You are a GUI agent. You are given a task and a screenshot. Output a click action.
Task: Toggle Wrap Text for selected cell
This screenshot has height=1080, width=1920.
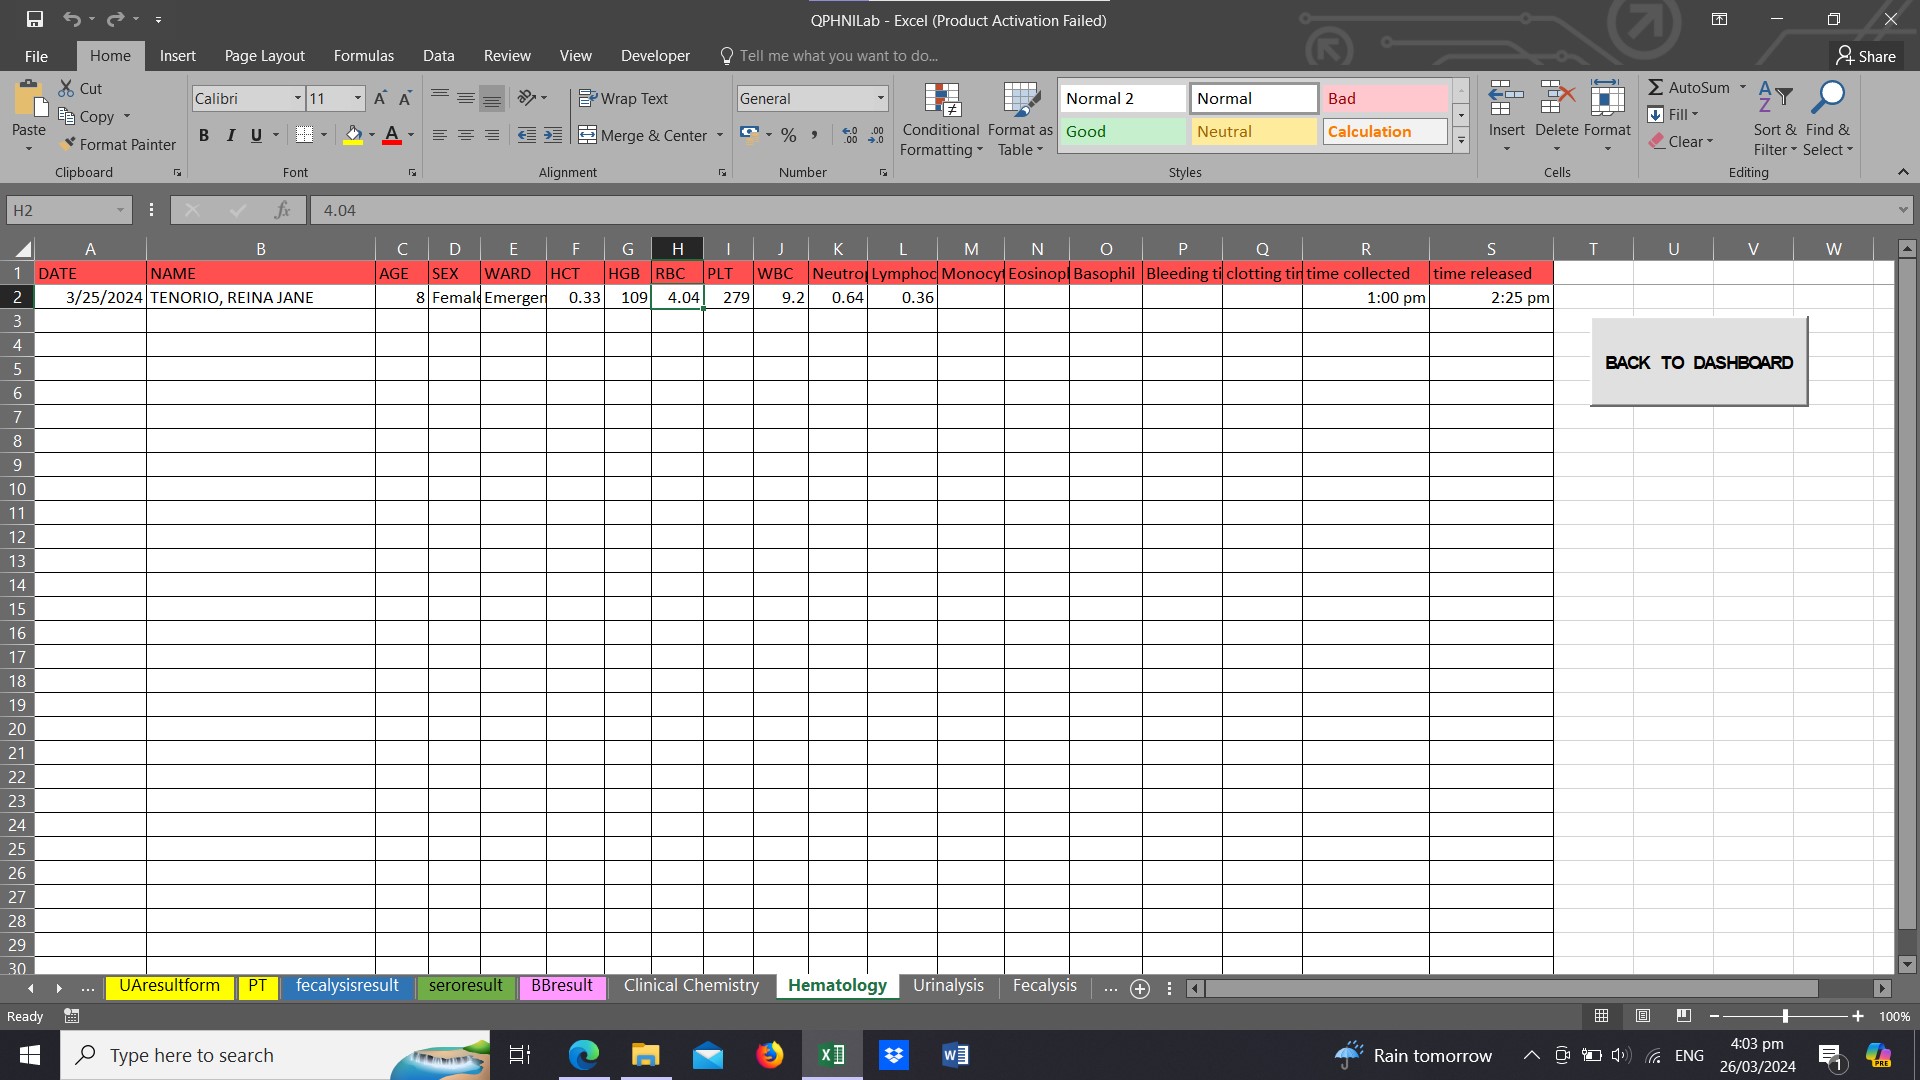click(x=624, y=98)
